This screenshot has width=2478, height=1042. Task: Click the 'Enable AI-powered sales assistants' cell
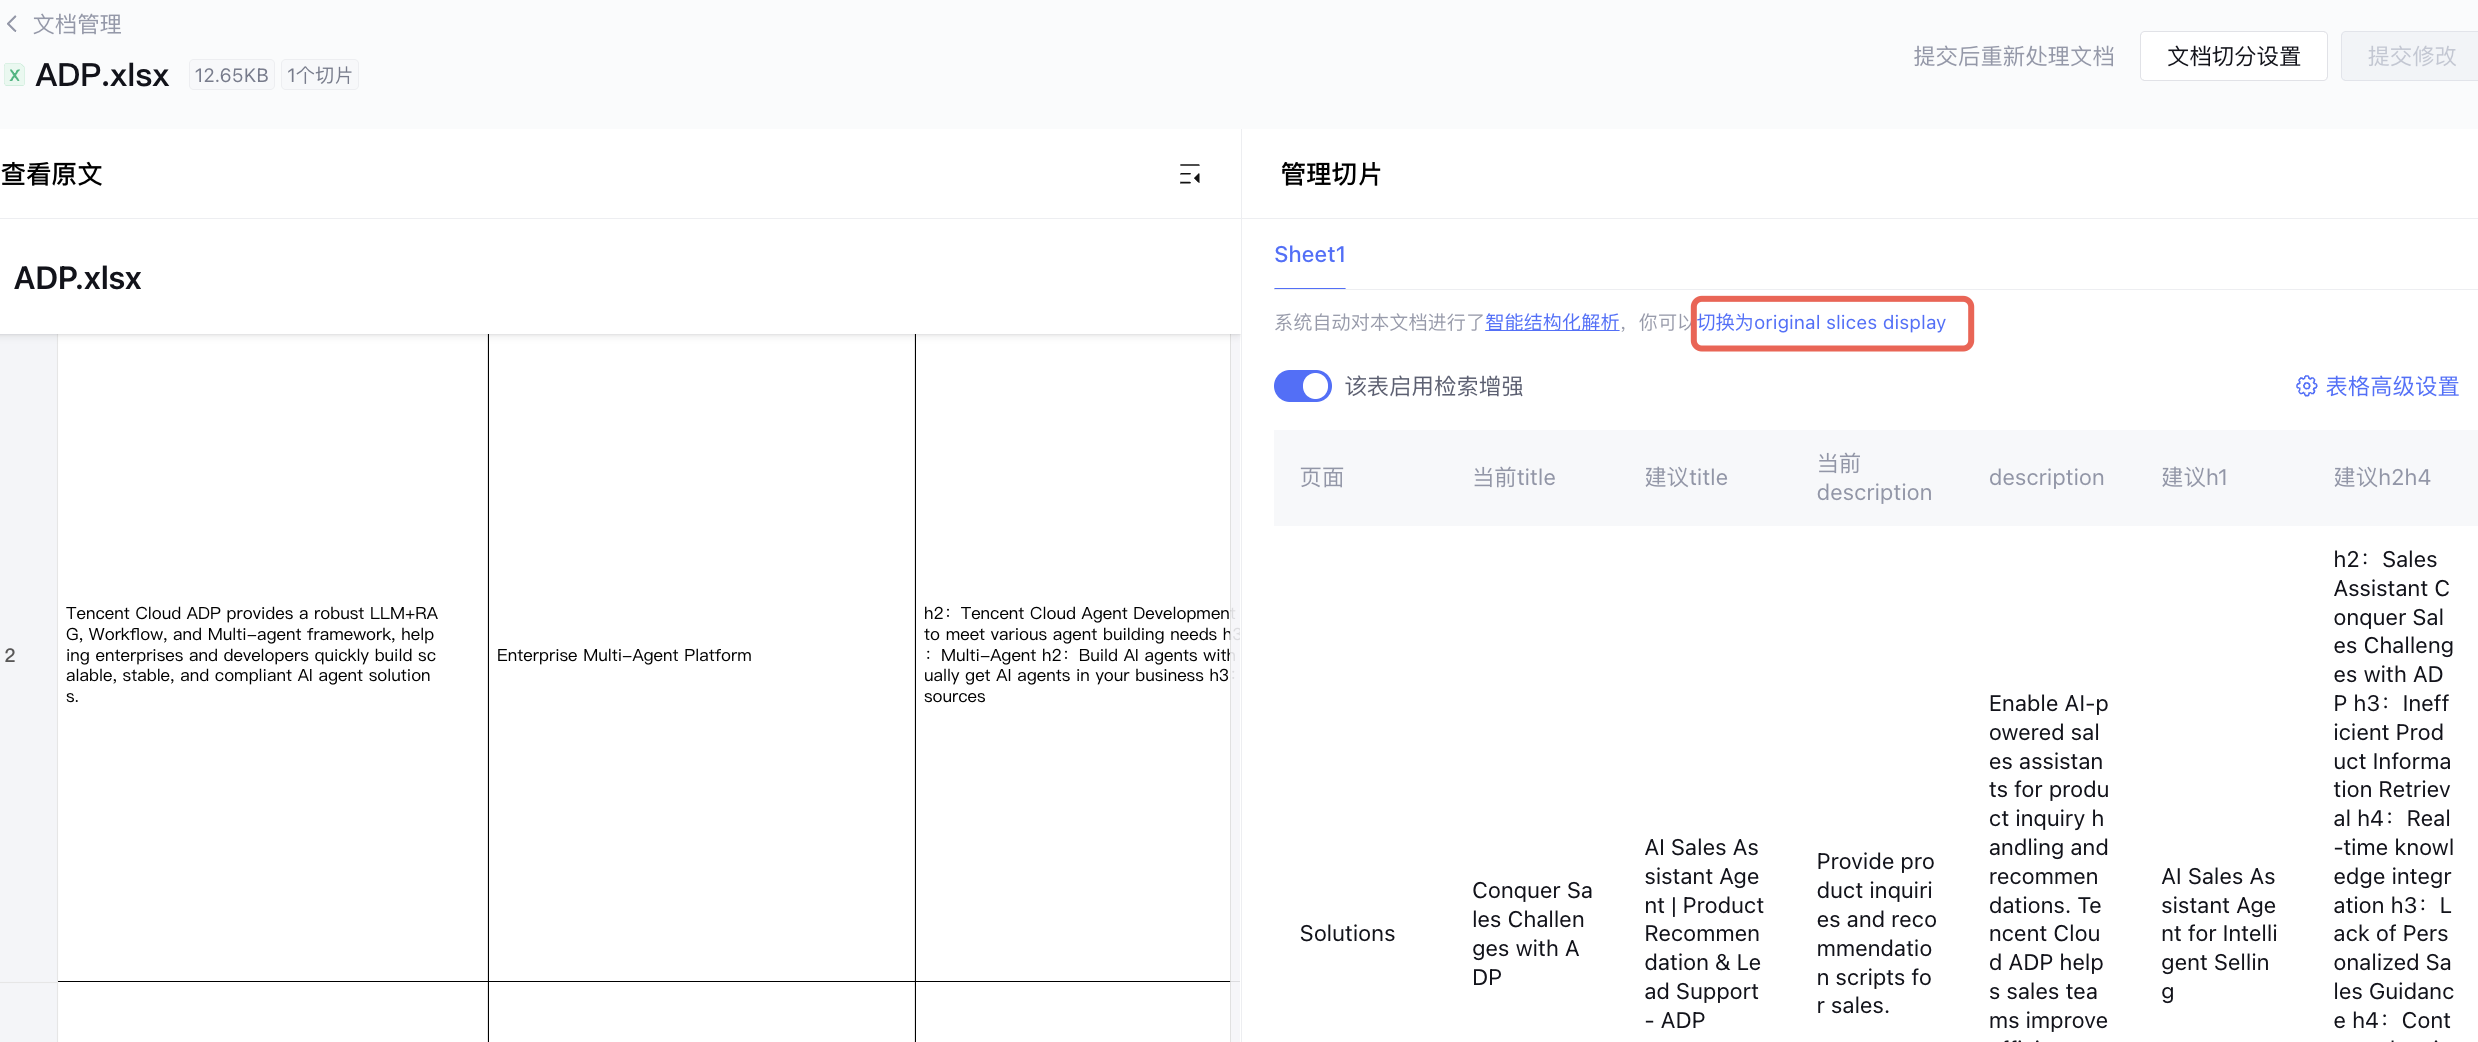pos(2048,868)
